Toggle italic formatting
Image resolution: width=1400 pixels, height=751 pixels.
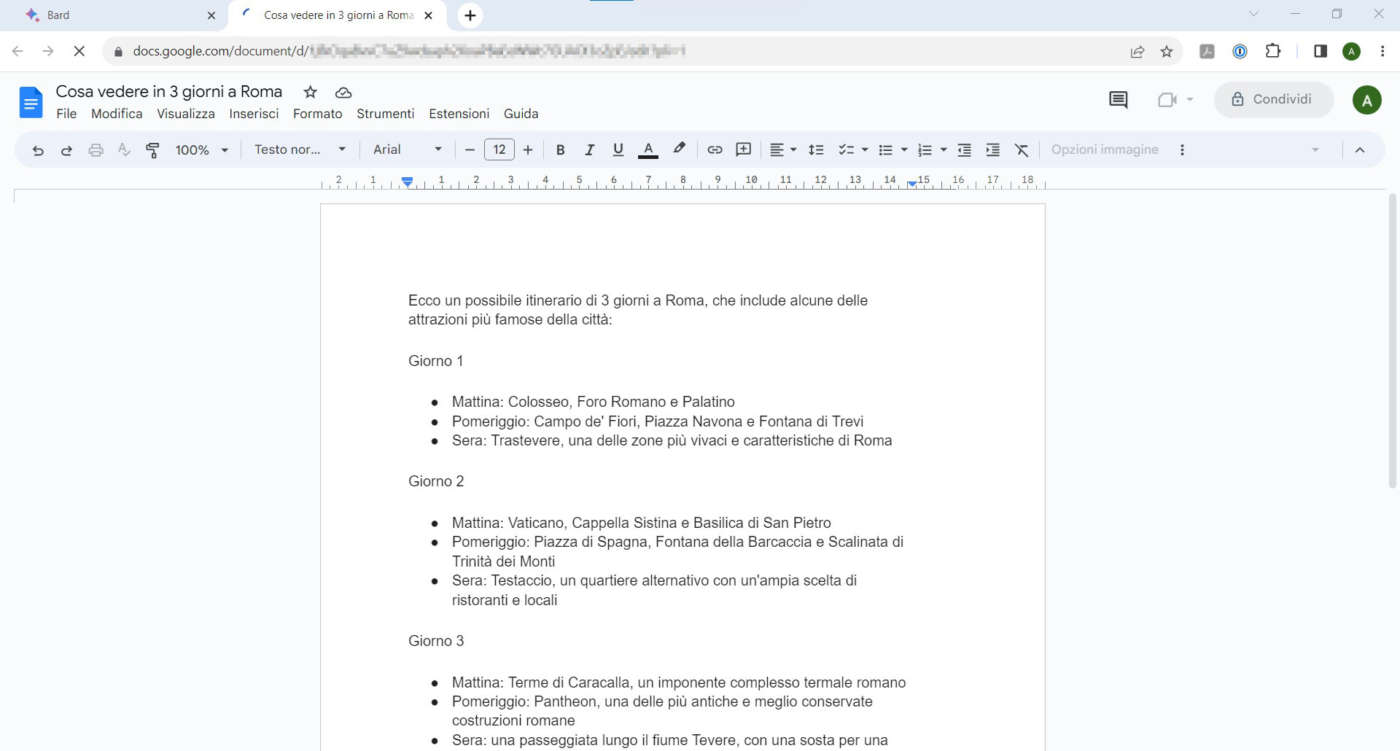click(x=589, y=150)
